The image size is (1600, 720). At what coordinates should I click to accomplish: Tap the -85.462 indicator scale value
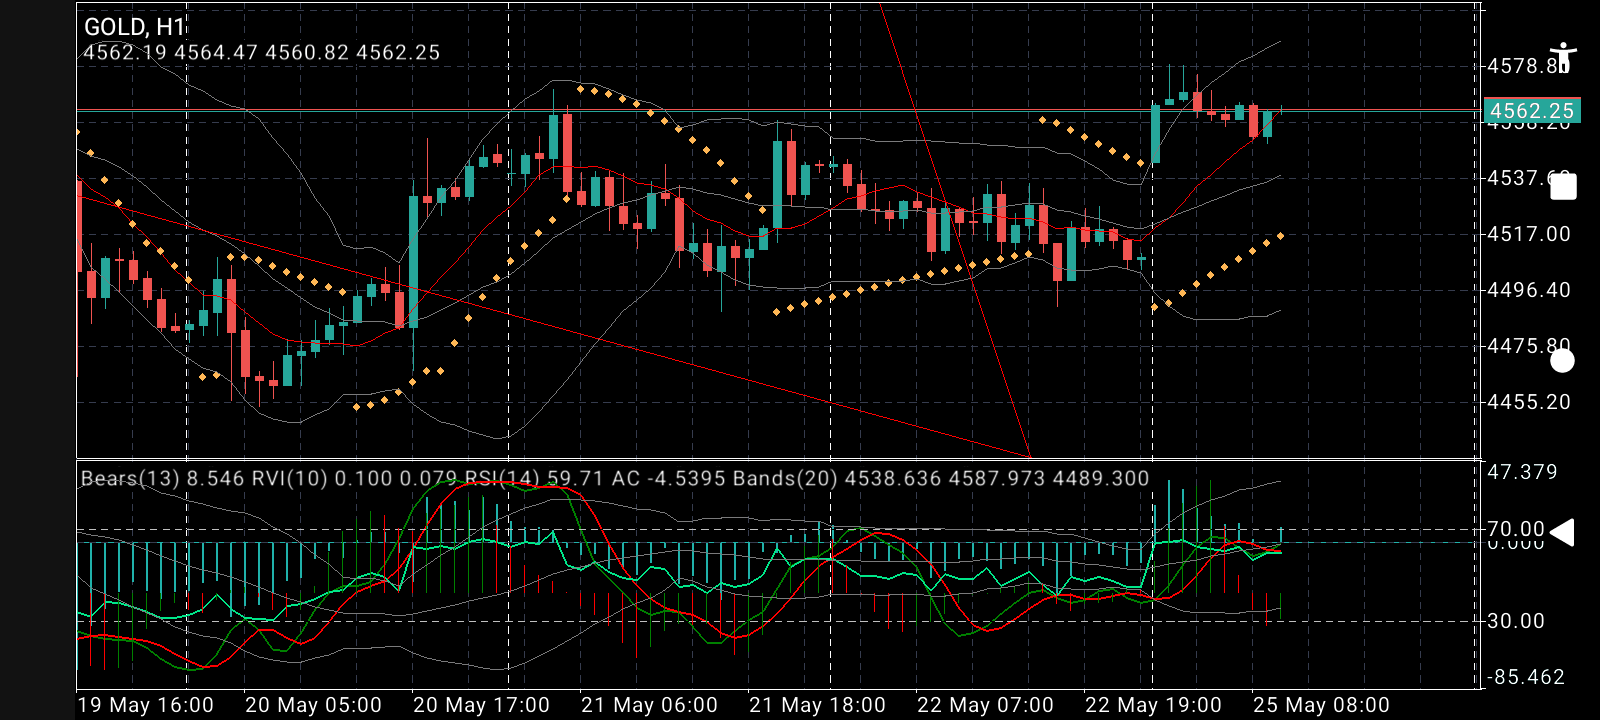coord(1526,677)
